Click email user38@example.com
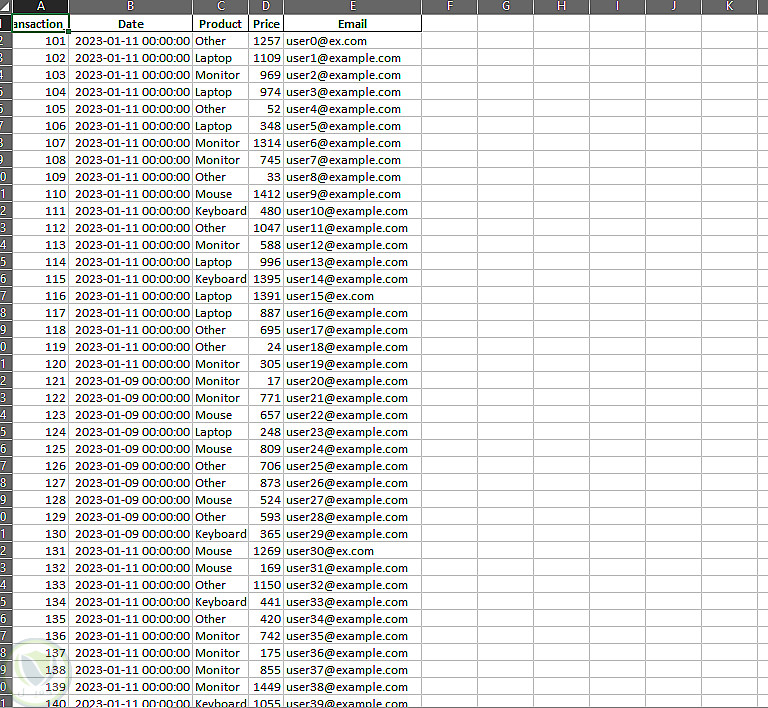The width and height of the screenshot is (768, 708). click(353, 687)
